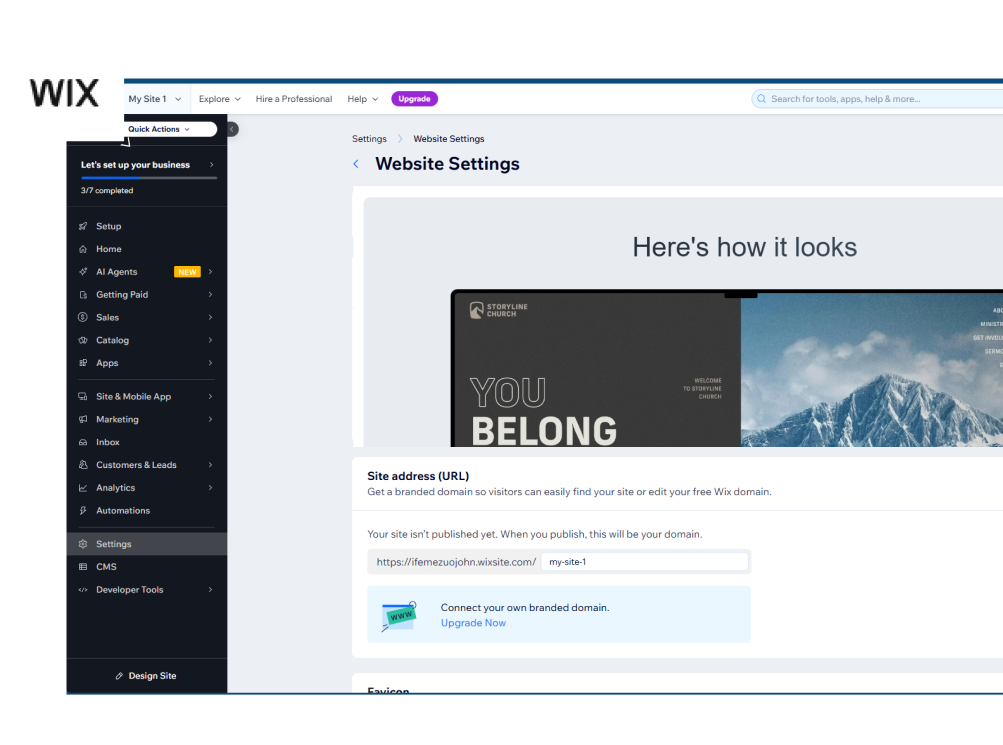Click the Home house icon
This screenshot has height=745, width=1003.
pos(83,249)
